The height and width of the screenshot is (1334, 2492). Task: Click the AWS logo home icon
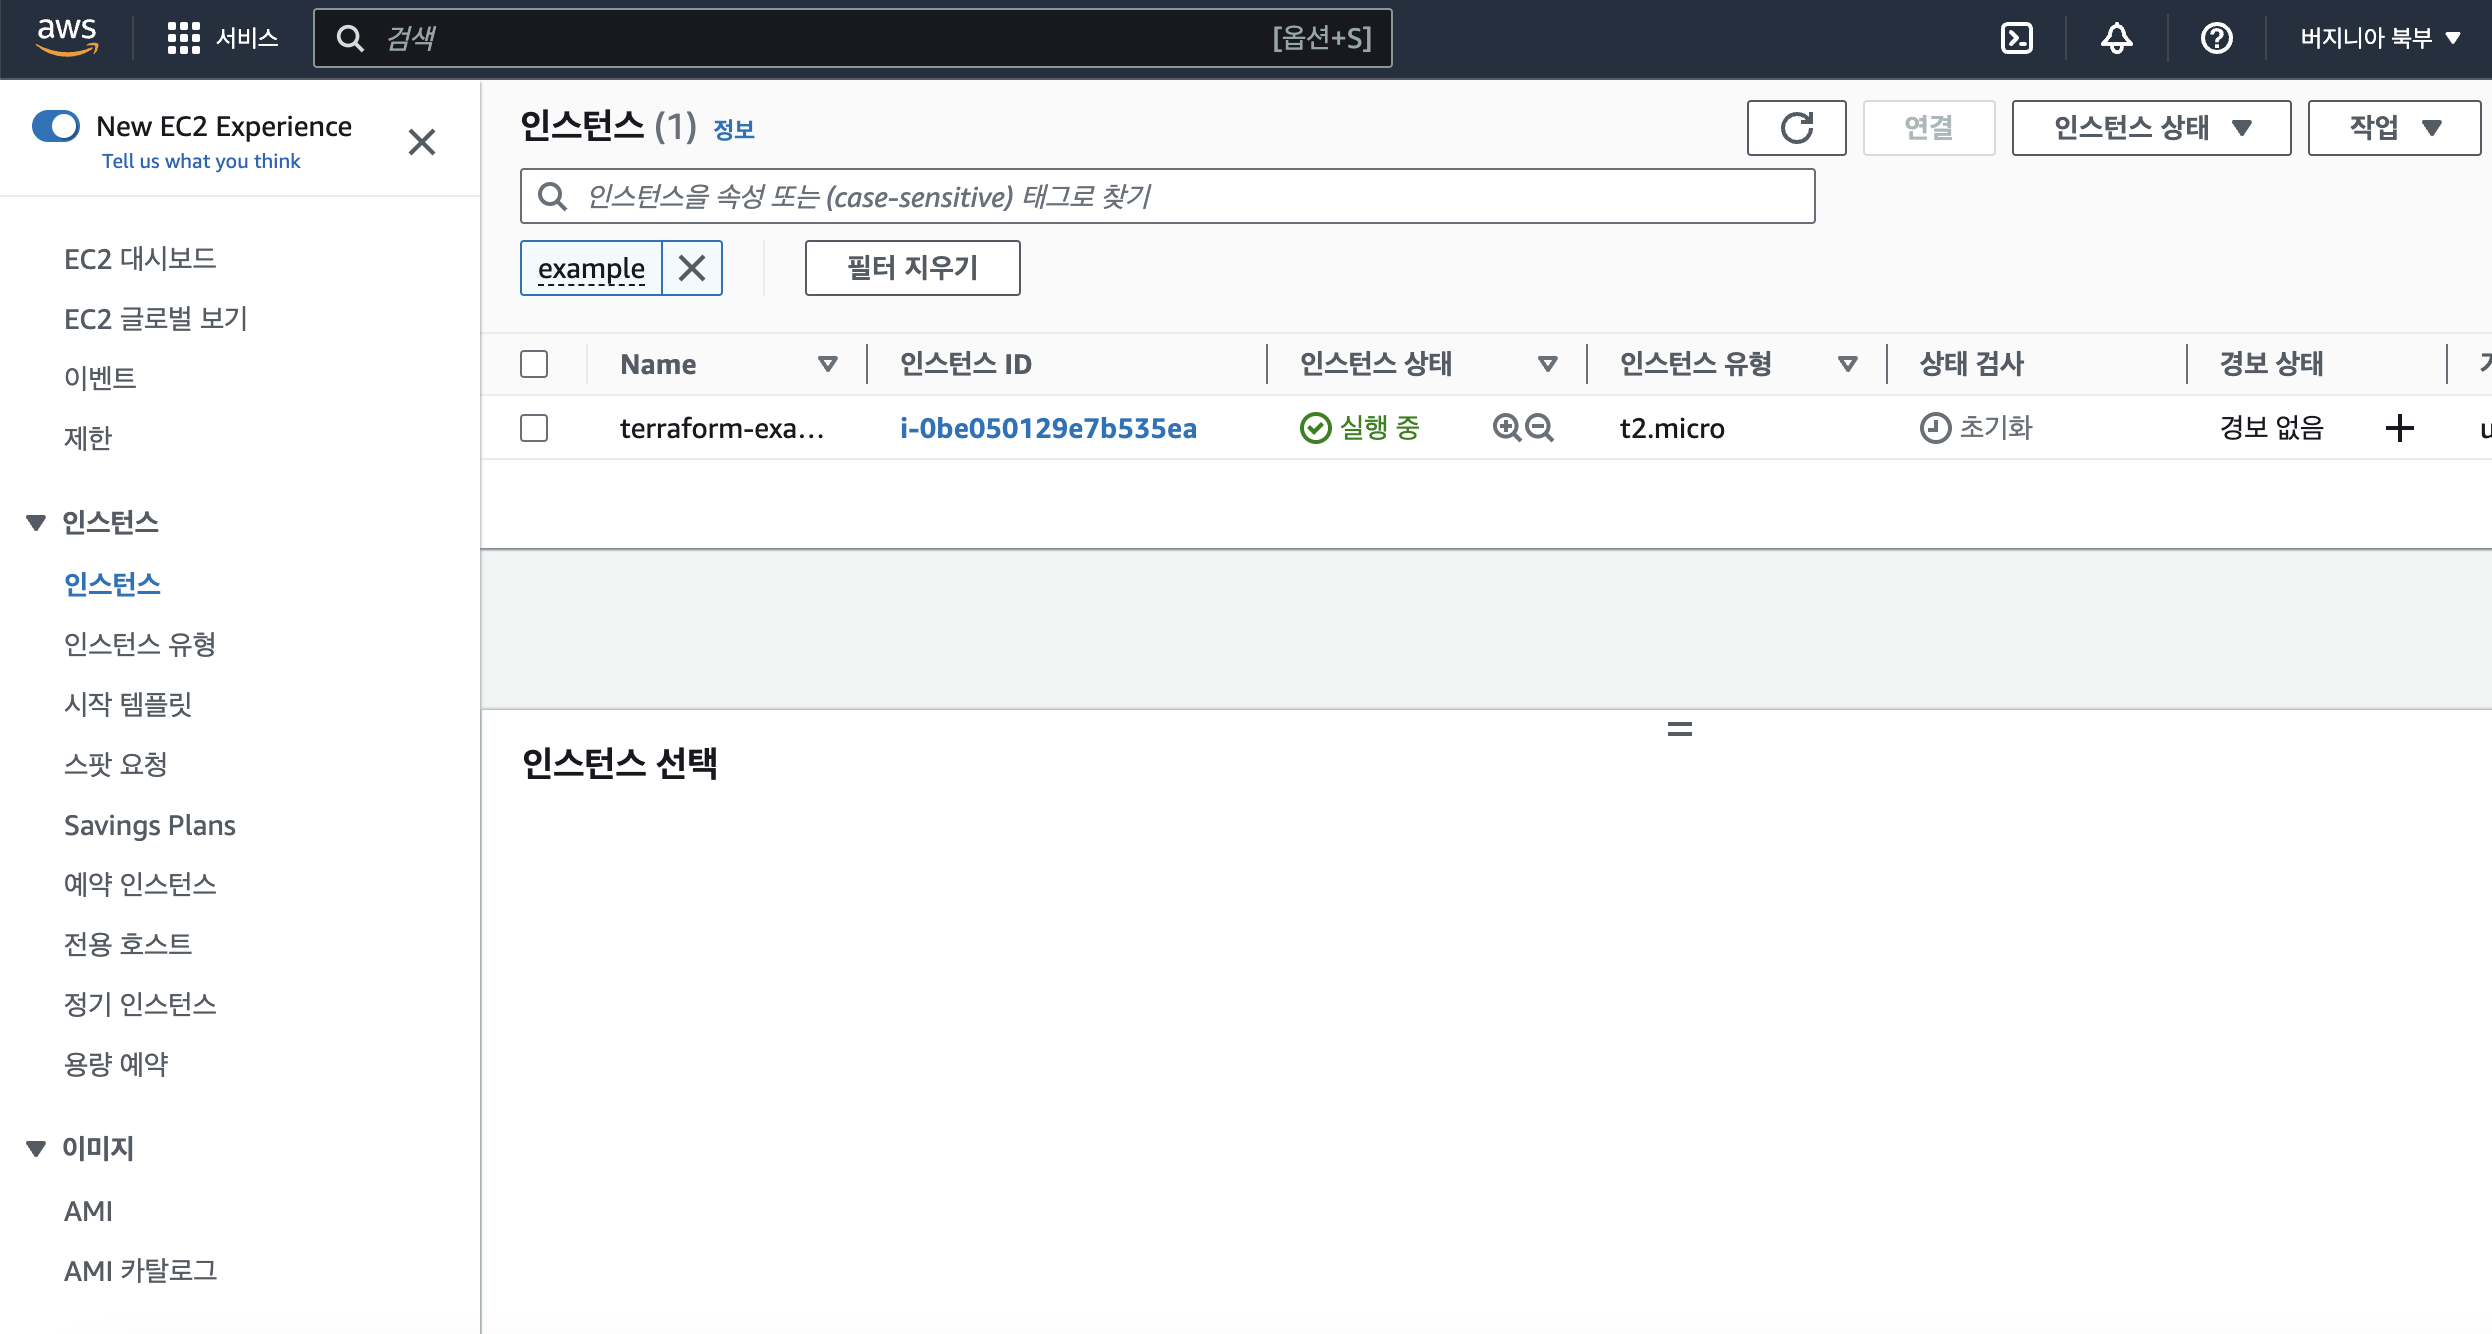tap(67, 38)
